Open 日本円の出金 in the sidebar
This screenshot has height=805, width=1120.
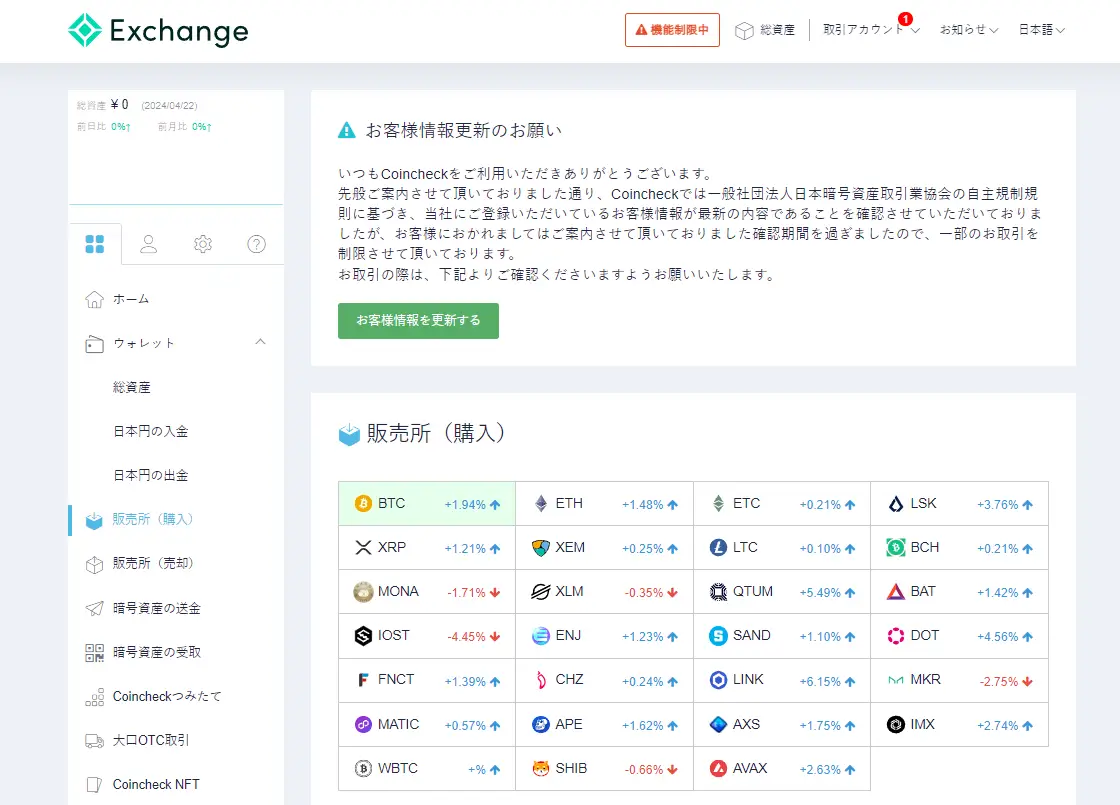[x=151, y=475]
